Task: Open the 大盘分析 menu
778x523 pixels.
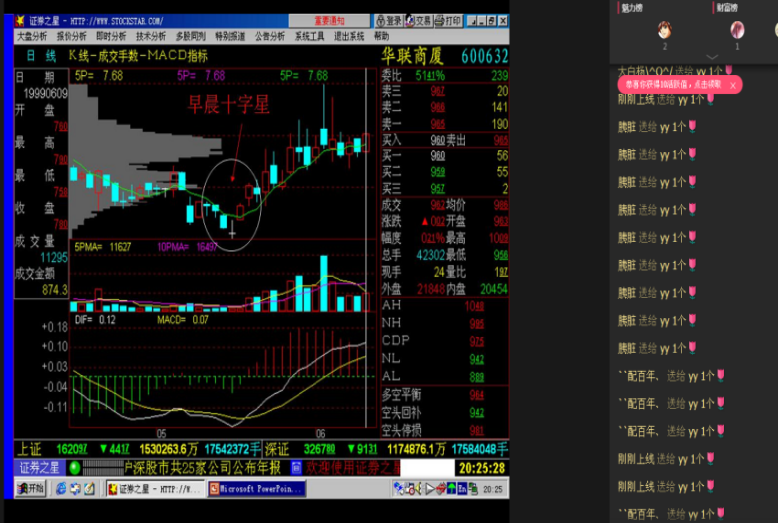Action: (x=33, y=35)
